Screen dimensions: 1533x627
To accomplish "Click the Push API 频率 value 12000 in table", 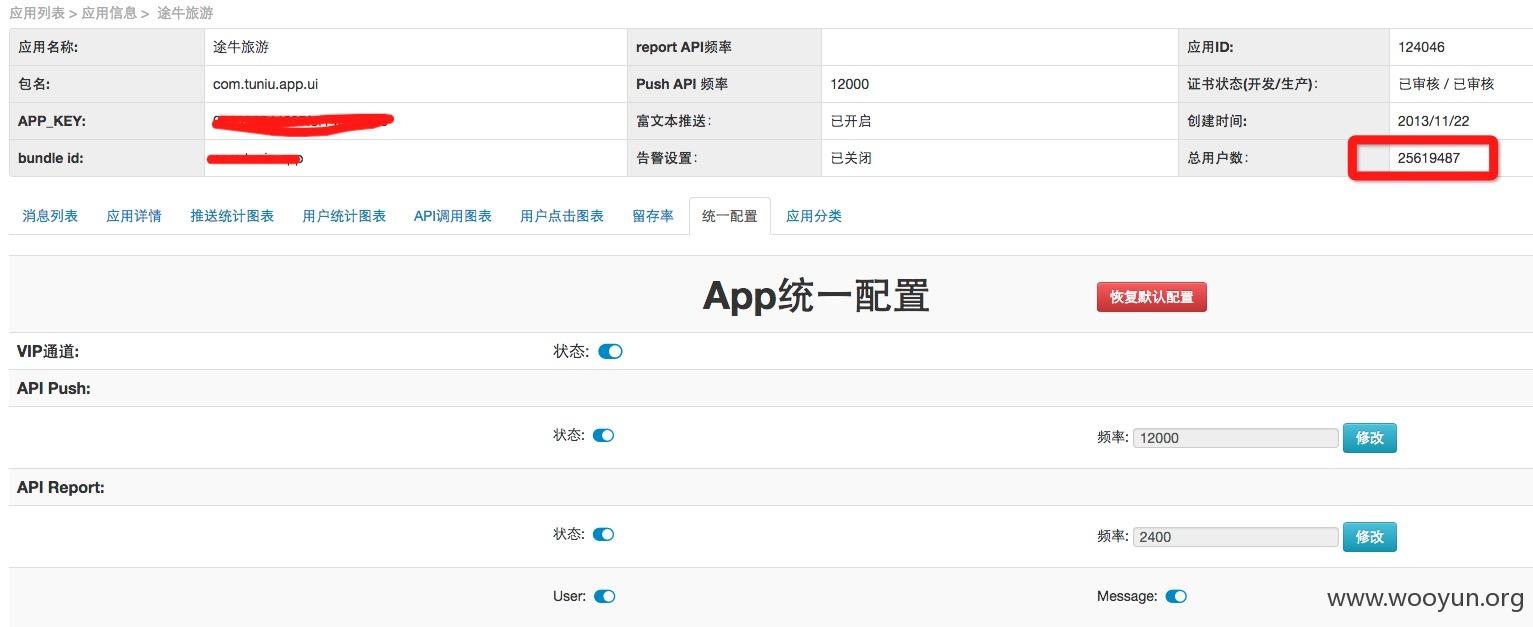I will (850, 84).
